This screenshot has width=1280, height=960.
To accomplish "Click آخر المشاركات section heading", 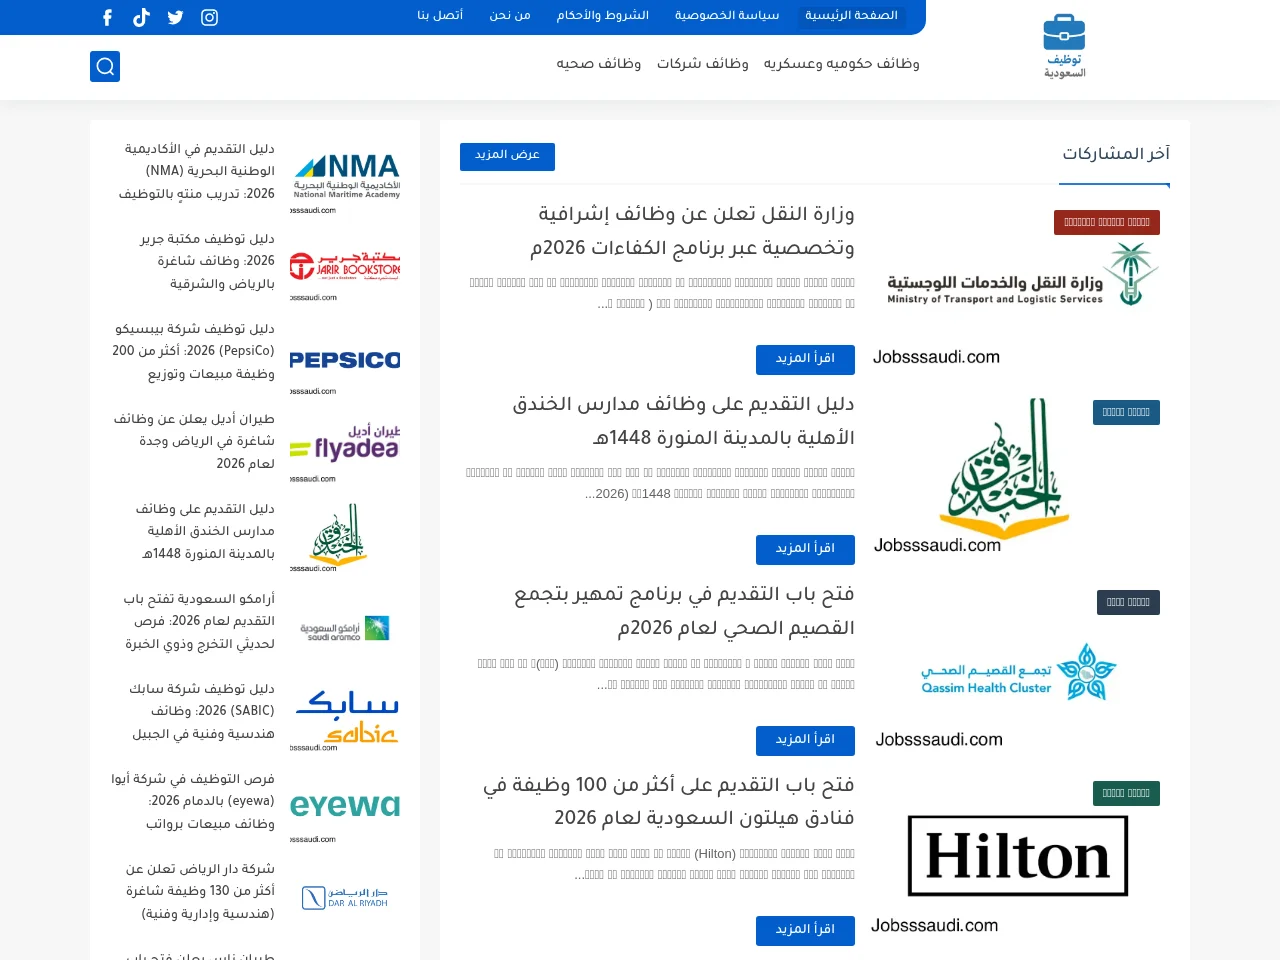I will [x=1116, y=154].
